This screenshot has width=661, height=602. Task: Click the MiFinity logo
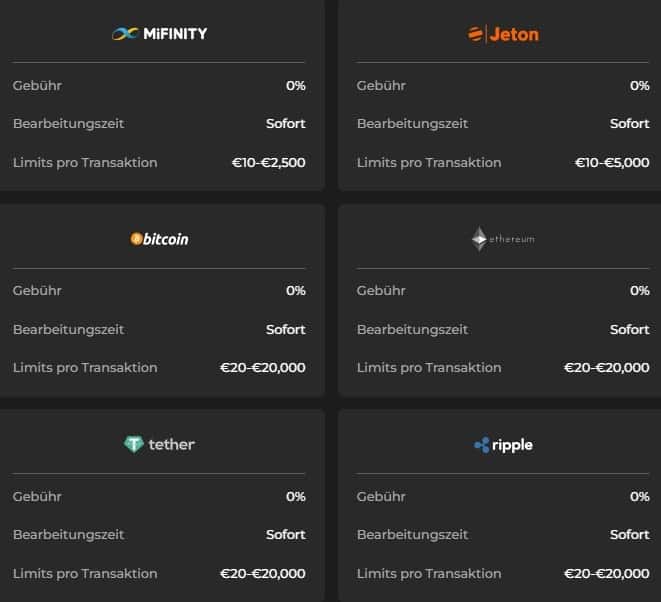point(160,34)
